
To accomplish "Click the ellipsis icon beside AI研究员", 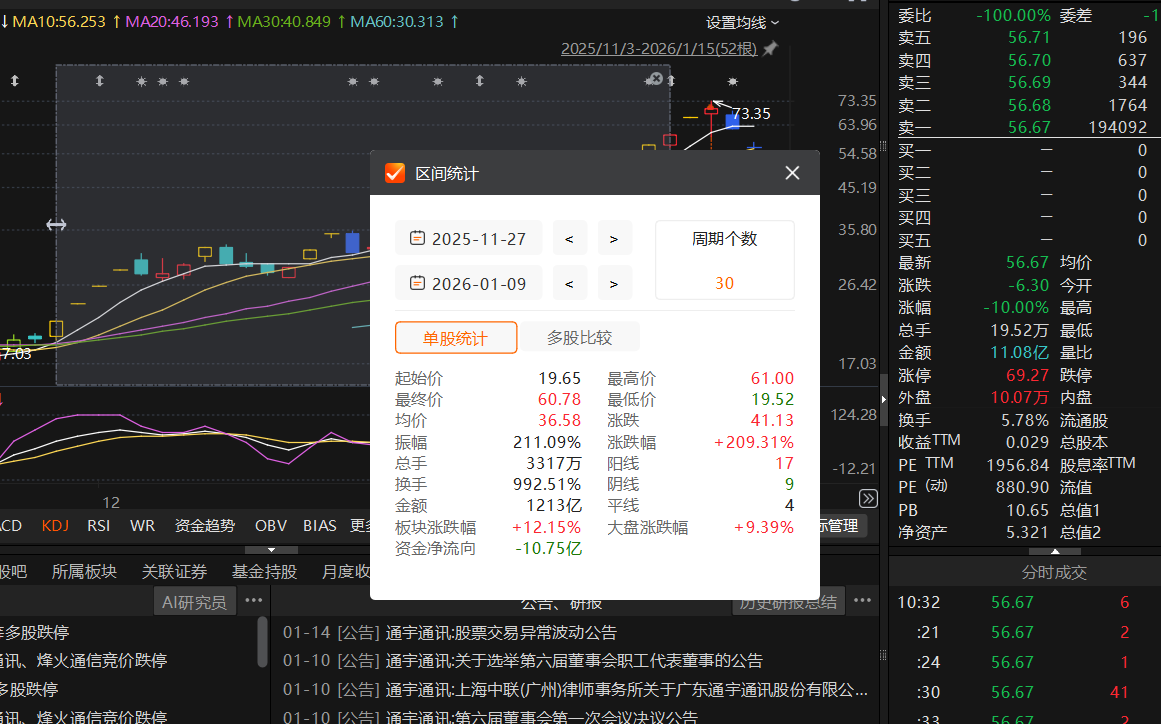I will point(253,601).
